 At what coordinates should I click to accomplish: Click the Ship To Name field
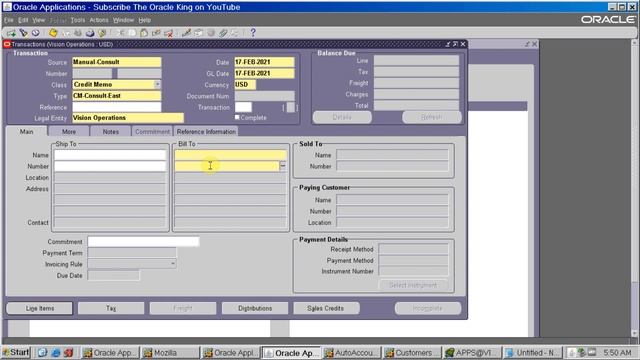110,155
